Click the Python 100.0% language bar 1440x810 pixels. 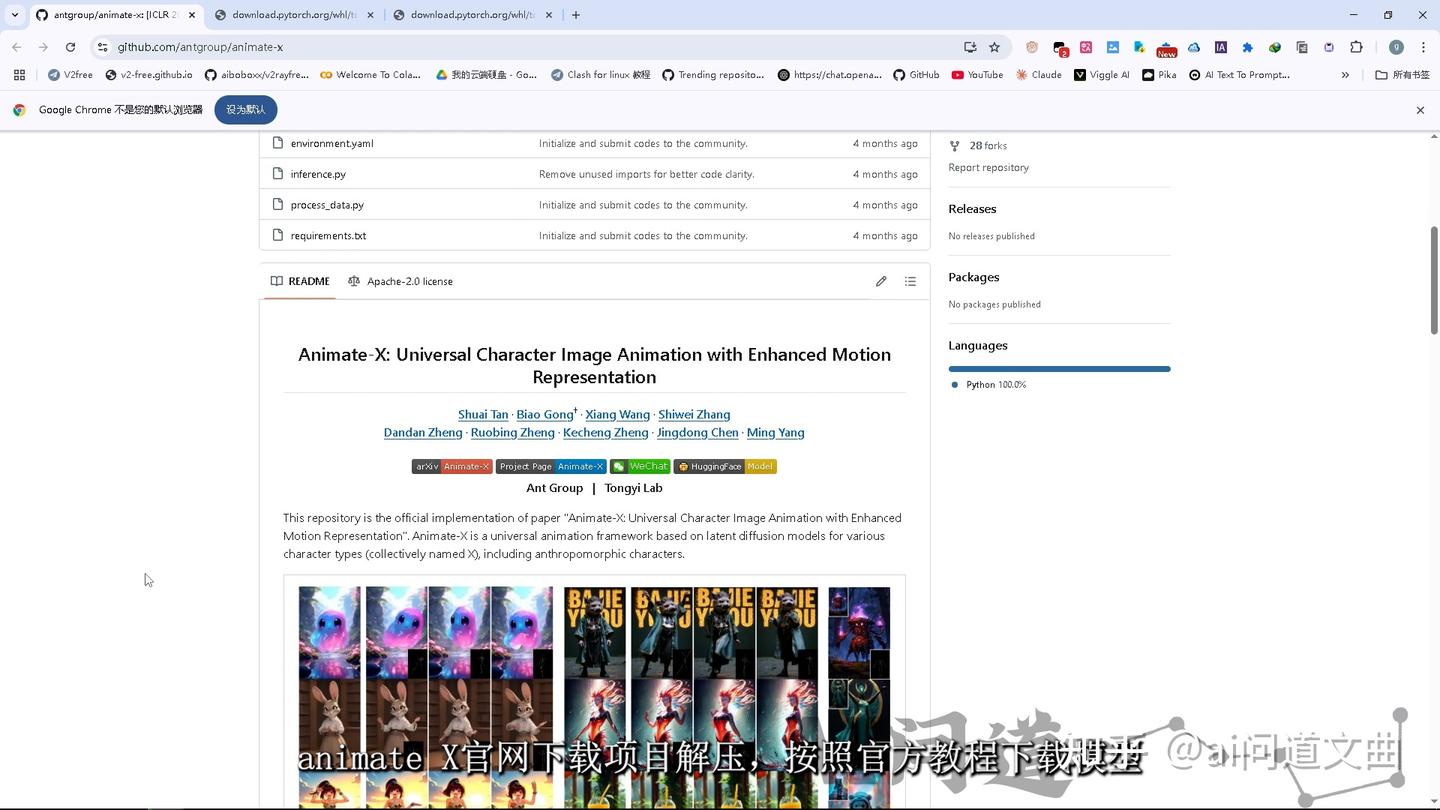click(x=1059, y=368)
